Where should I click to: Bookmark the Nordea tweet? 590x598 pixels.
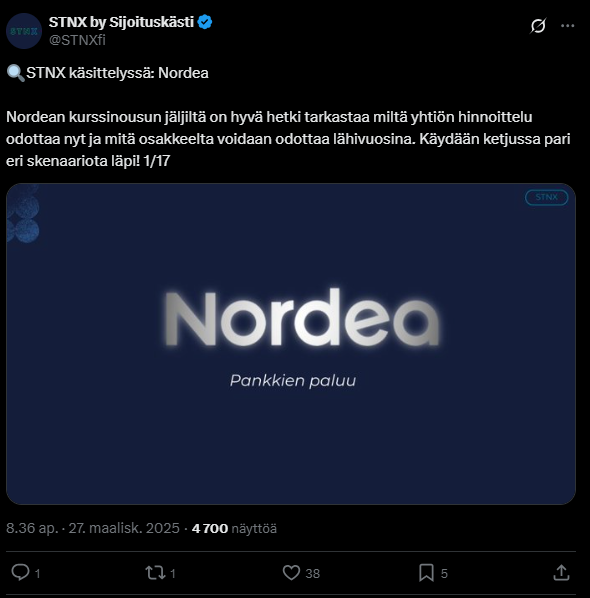(x=426, y=573)
